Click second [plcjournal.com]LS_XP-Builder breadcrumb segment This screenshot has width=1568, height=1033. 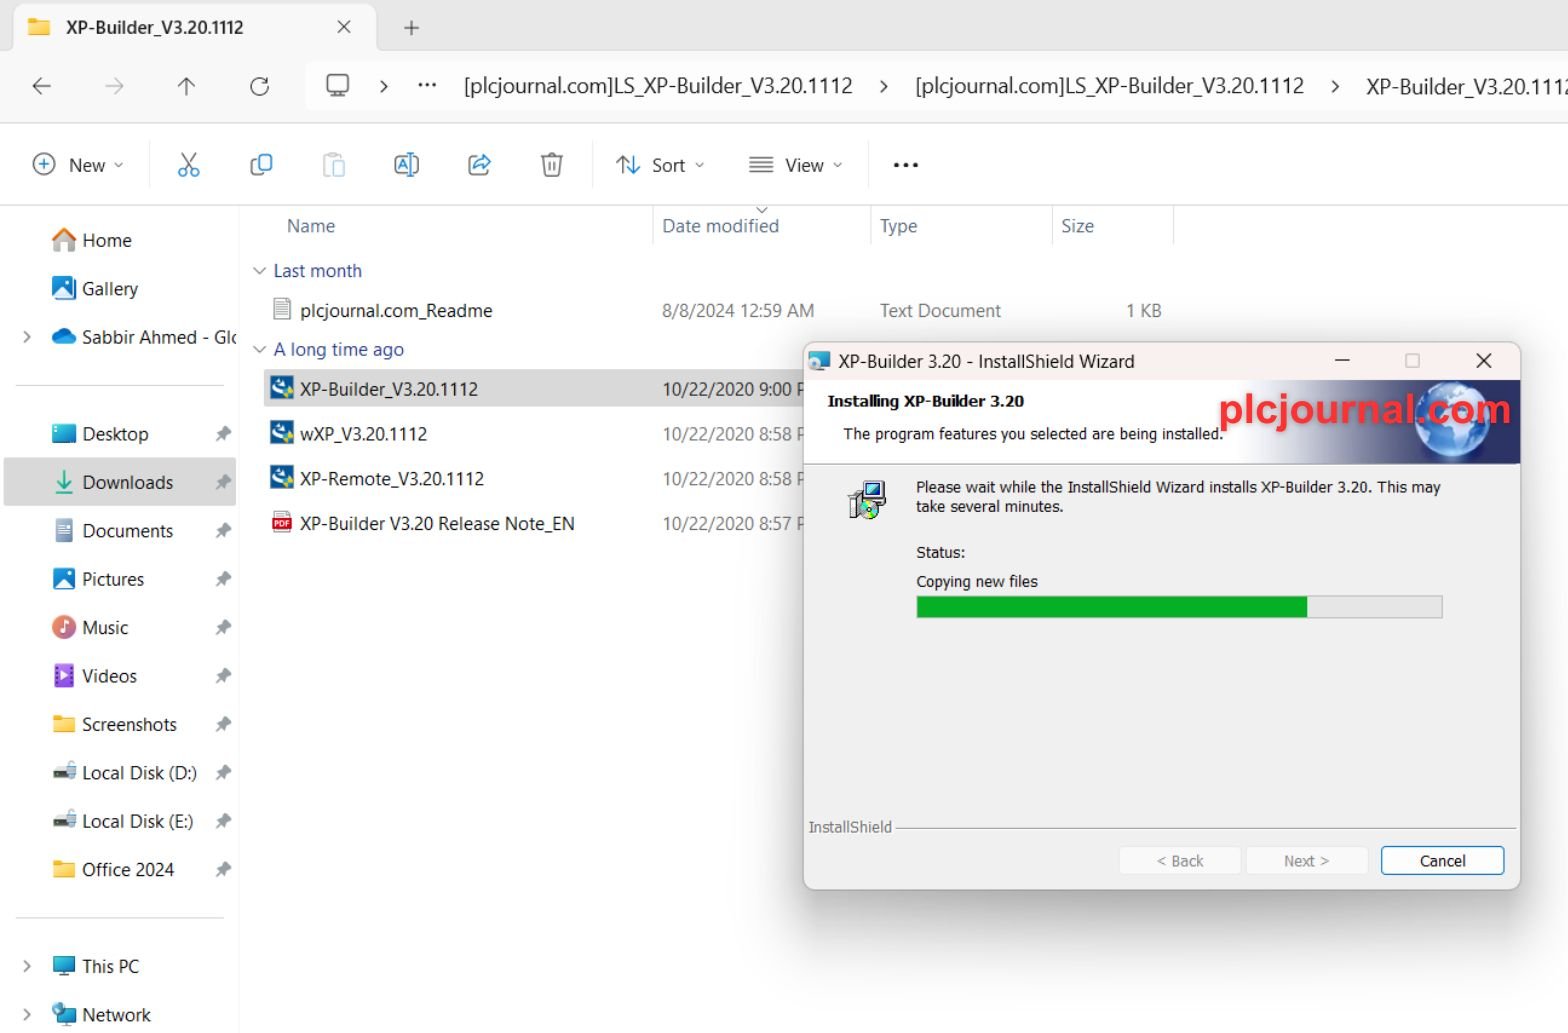click(x=1109, y=86)
